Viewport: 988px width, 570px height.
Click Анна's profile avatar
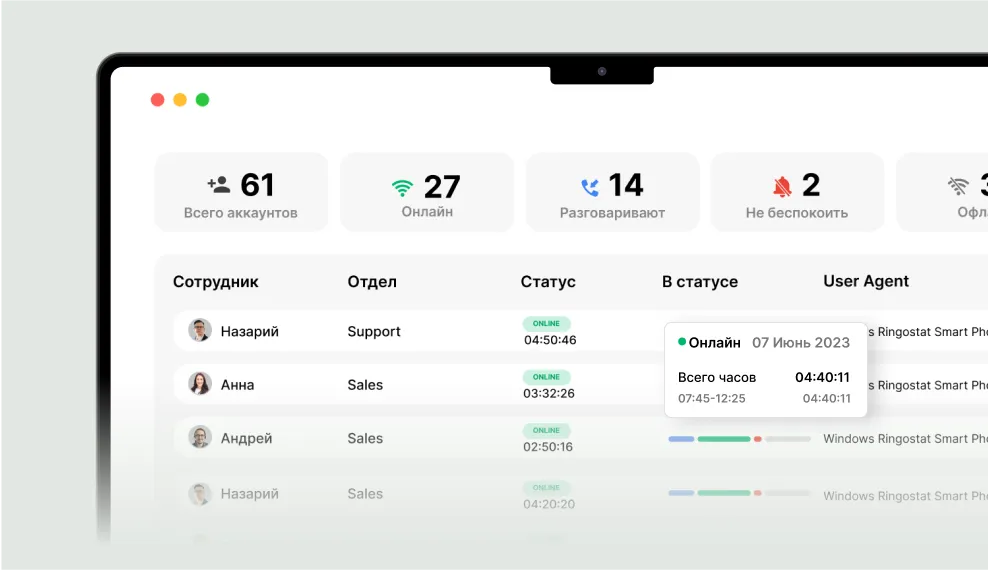[200, 384]
